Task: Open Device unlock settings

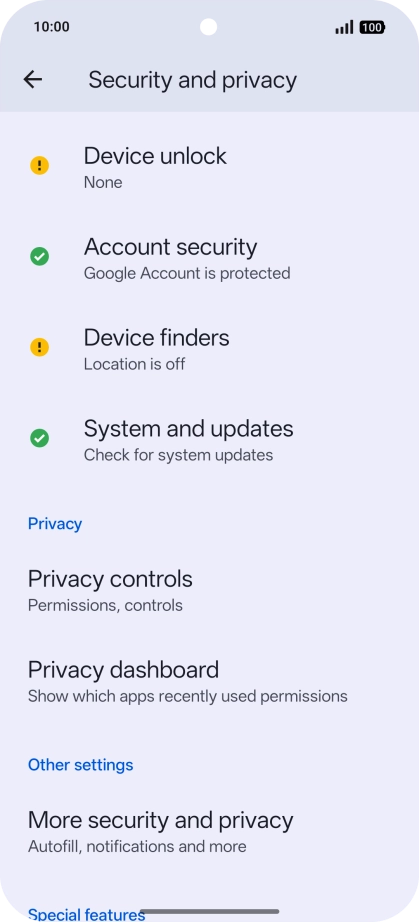Action: pos(209,166)
